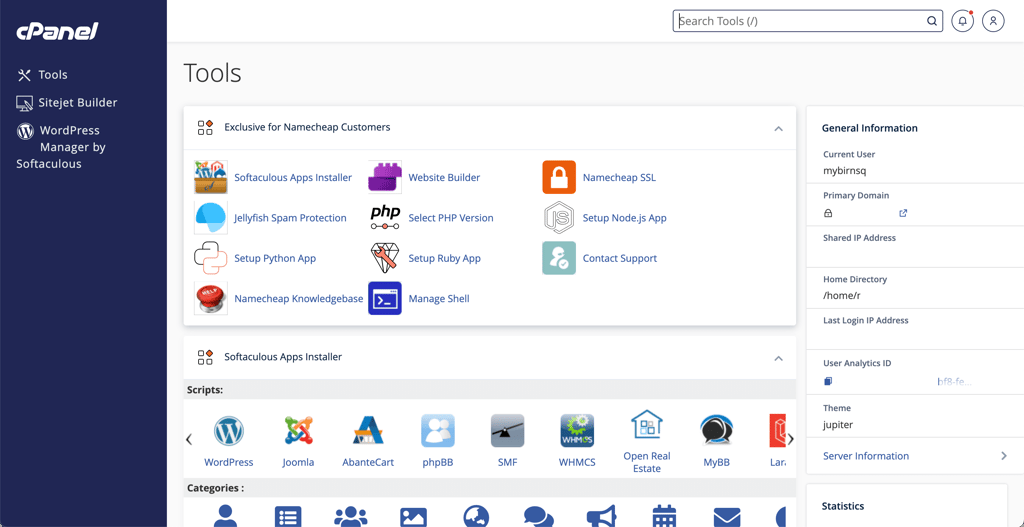The image size is (1024, 527).
Task: Click the Server Information link
Action: pyautogui.click(x=866, y=456)
